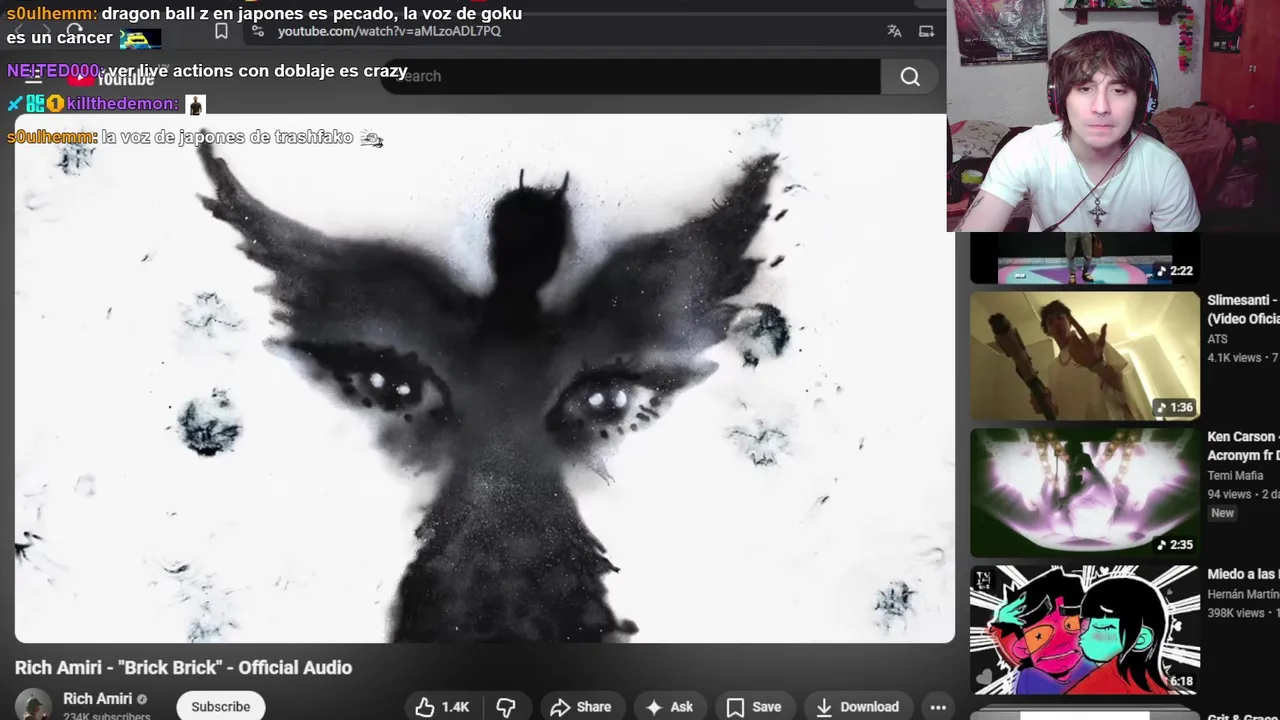Click the killthedemon username in chat
The width and height of the screenshot is (1280, 720).
[122, 104]
